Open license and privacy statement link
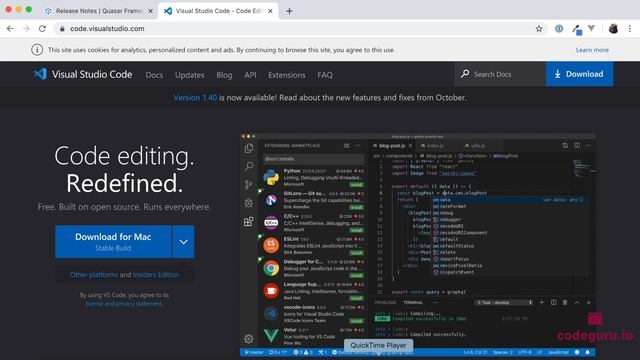The width and height of the screenshot is (640, 360). click(124, 304)
